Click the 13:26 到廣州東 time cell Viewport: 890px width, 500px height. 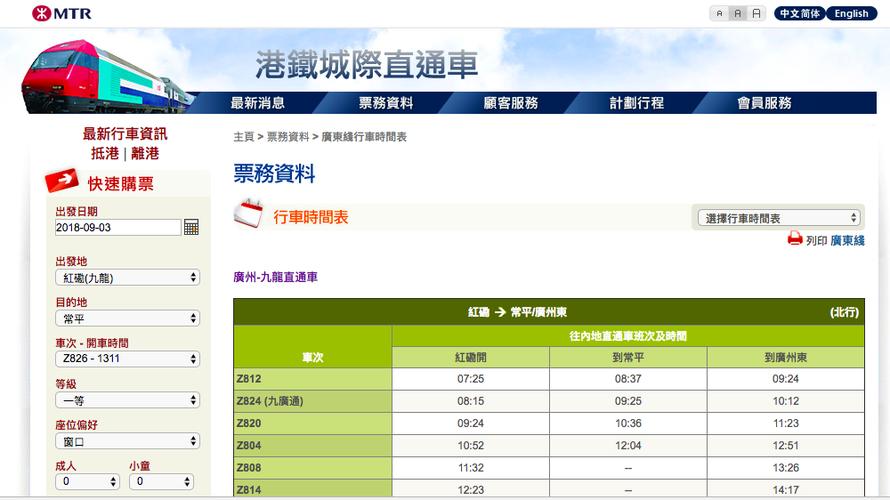click(786, 468)
